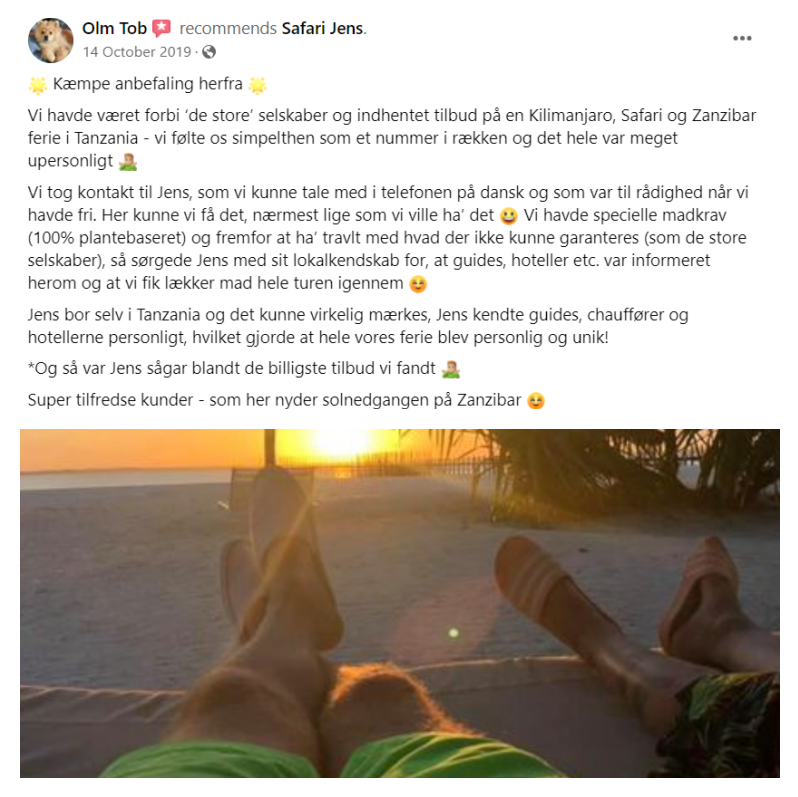
Task: Click the red recommendation star badge icon
Action: [x=162, y=29]
